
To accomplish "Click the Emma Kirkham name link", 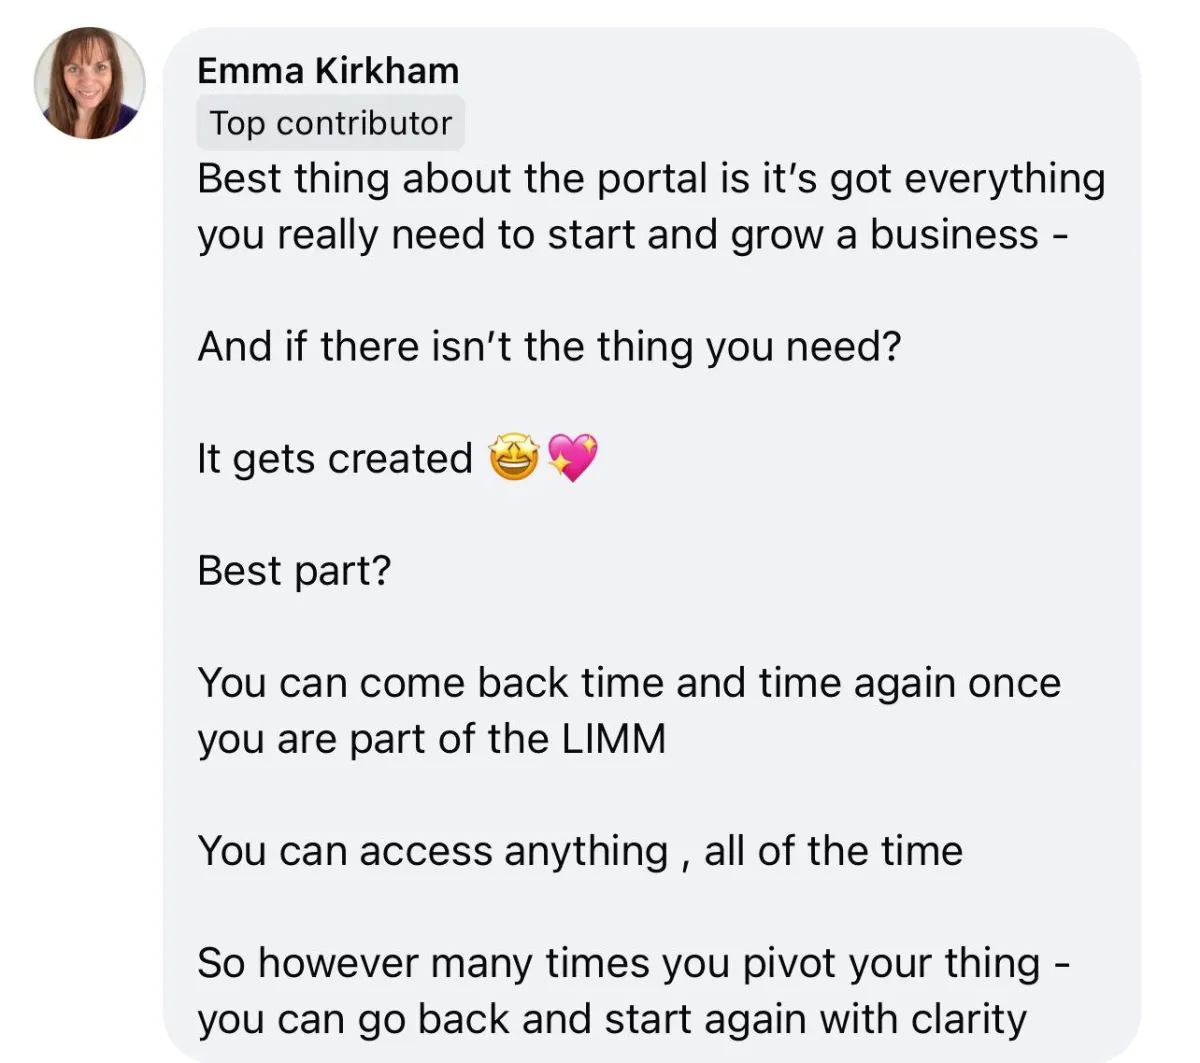I will point(328,71).
